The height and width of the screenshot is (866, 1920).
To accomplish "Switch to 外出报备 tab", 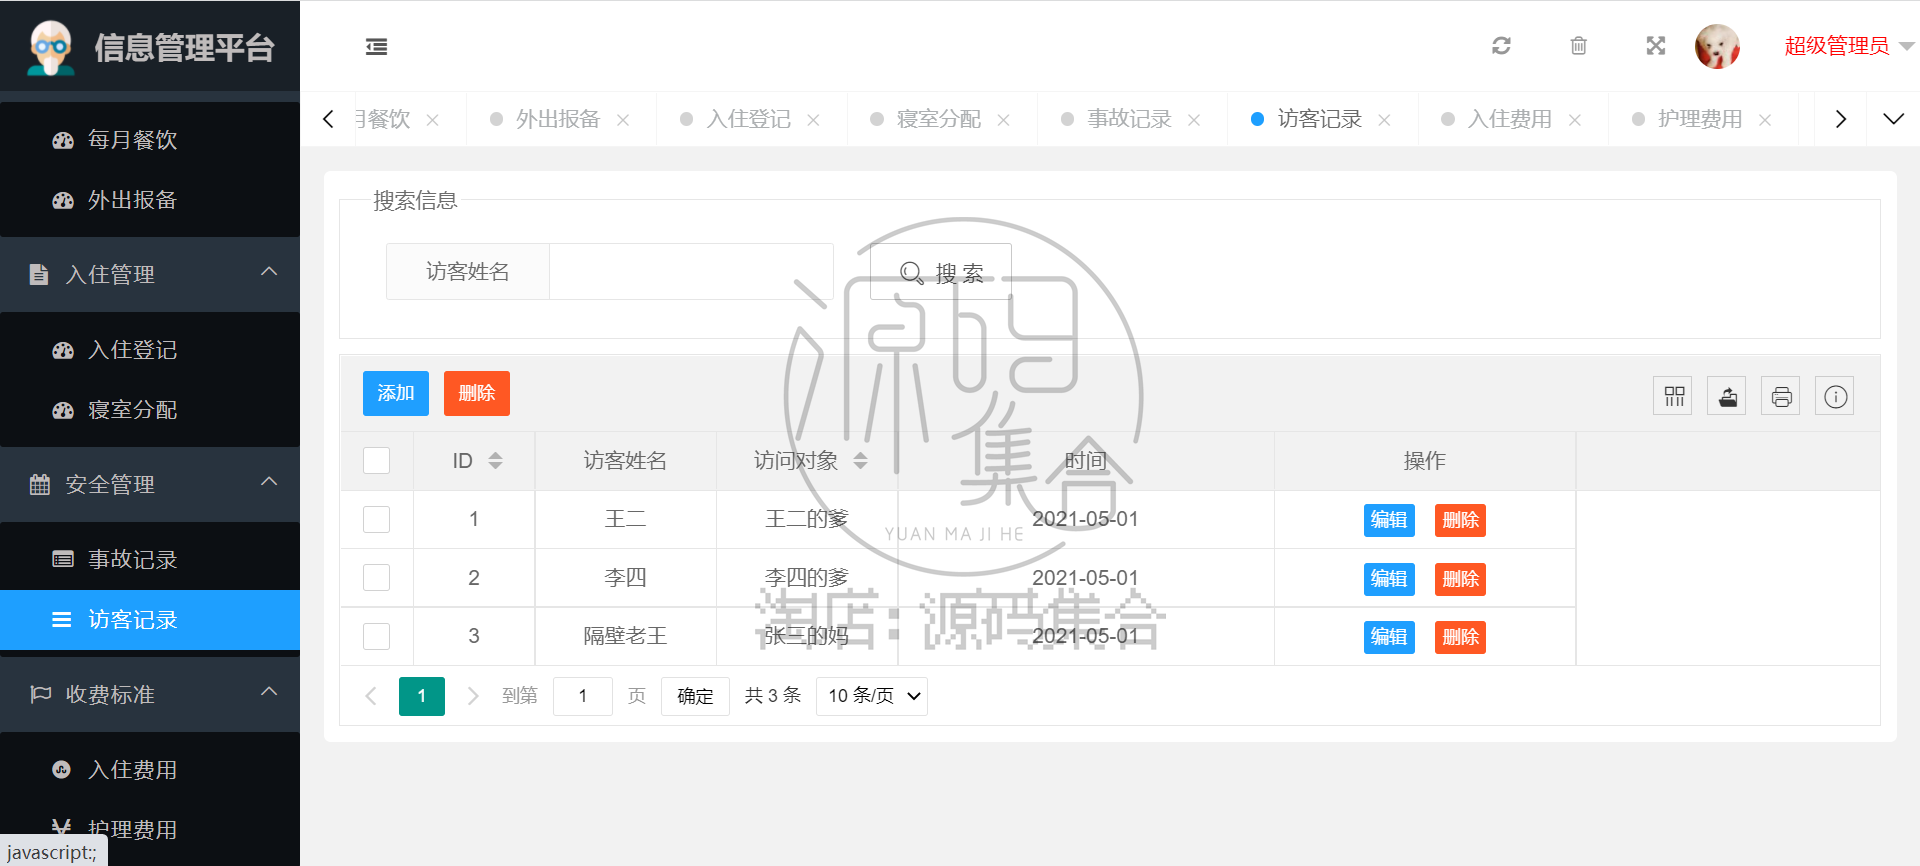I will tap(557, 119).
